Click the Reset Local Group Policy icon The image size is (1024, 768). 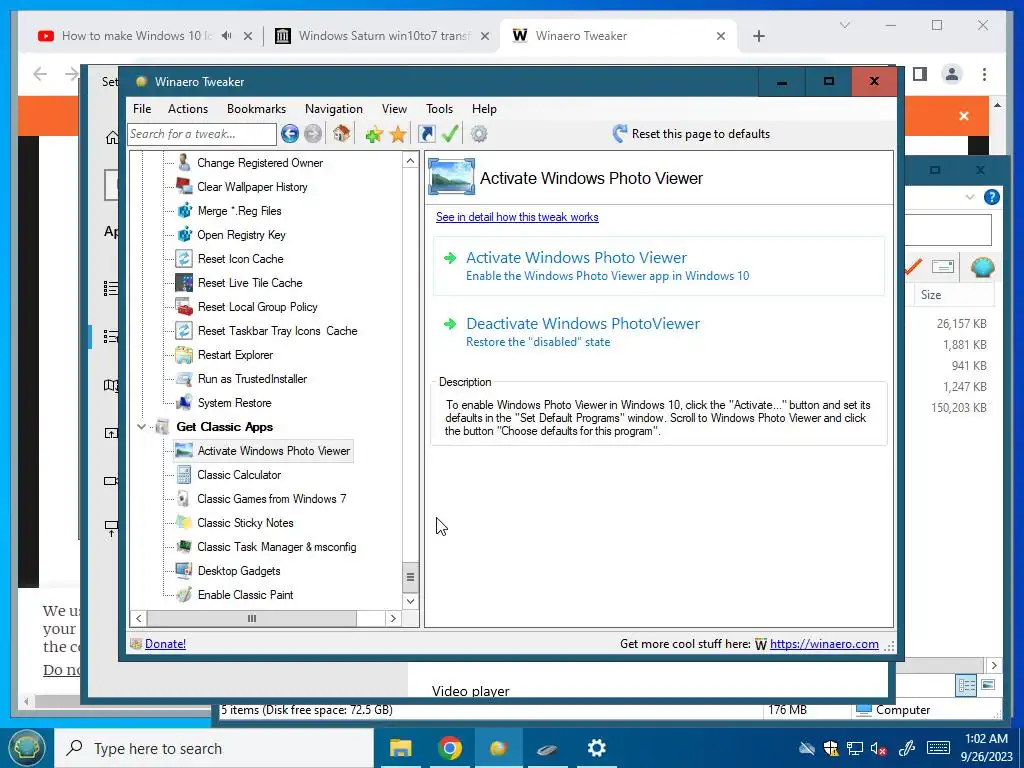click(x=184, y=307)
